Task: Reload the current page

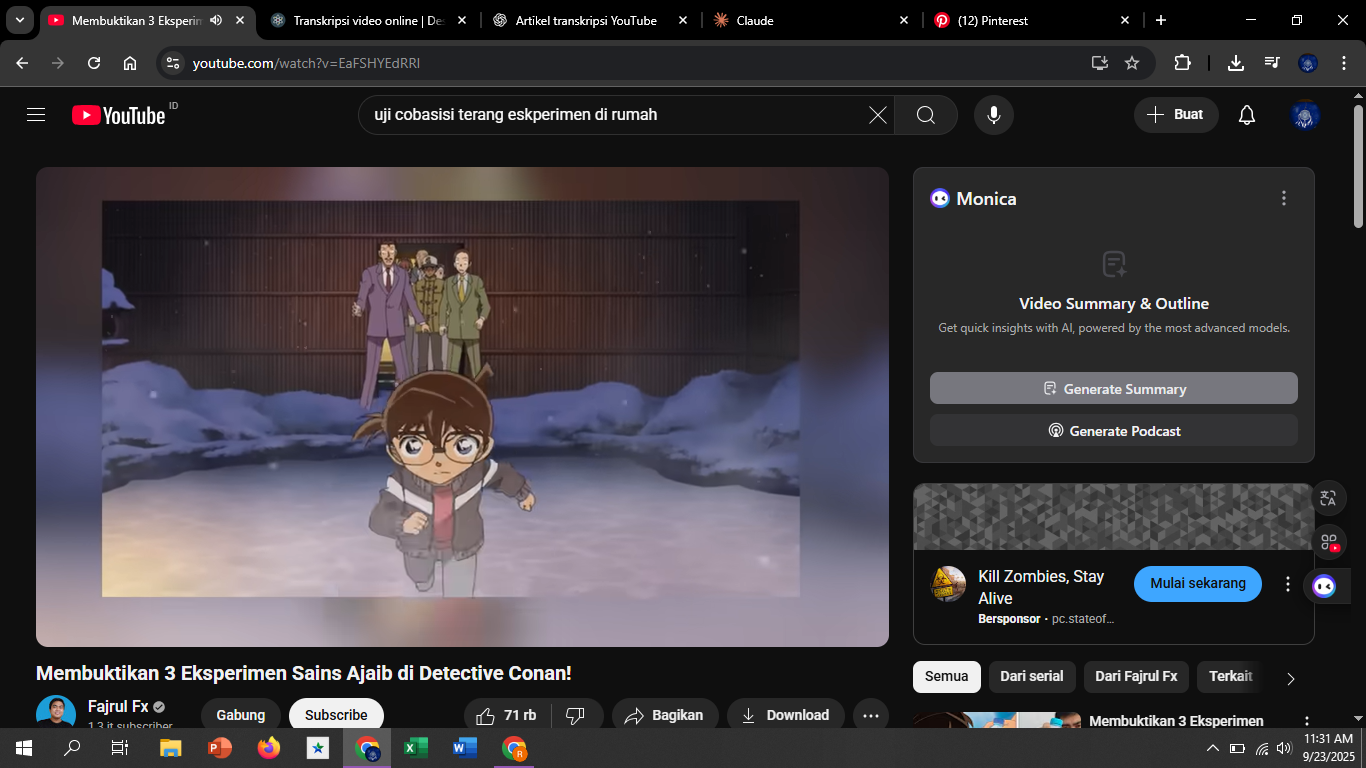Action: [x=94, y=63]
